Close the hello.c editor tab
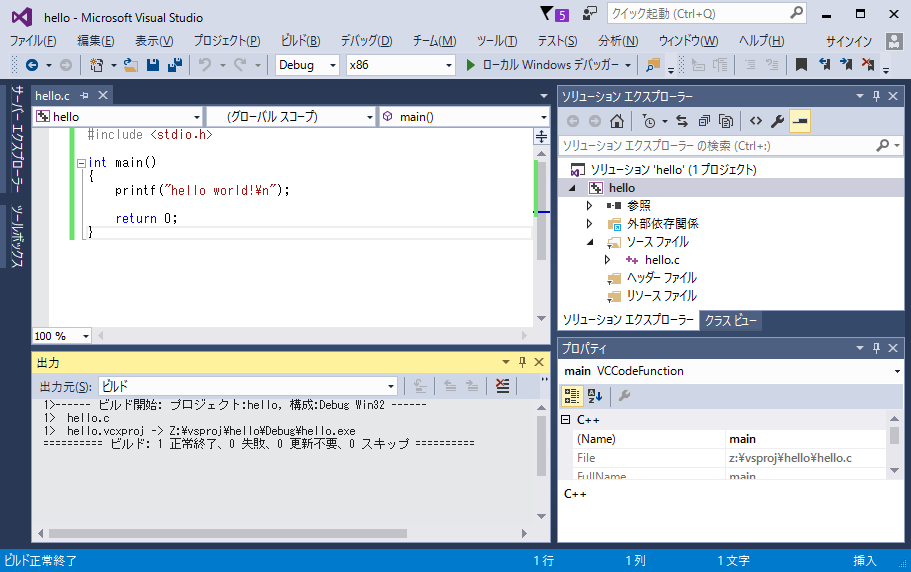 point(103,95)
